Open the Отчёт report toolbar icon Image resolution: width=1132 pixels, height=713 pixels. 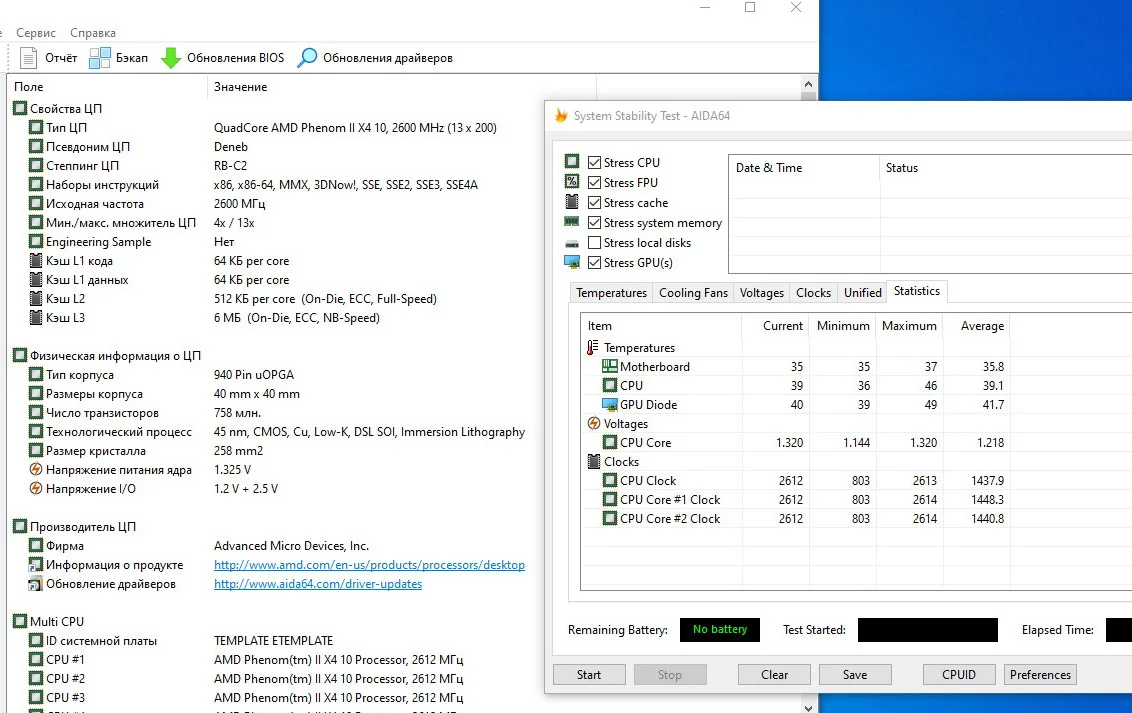pos(28,58)
